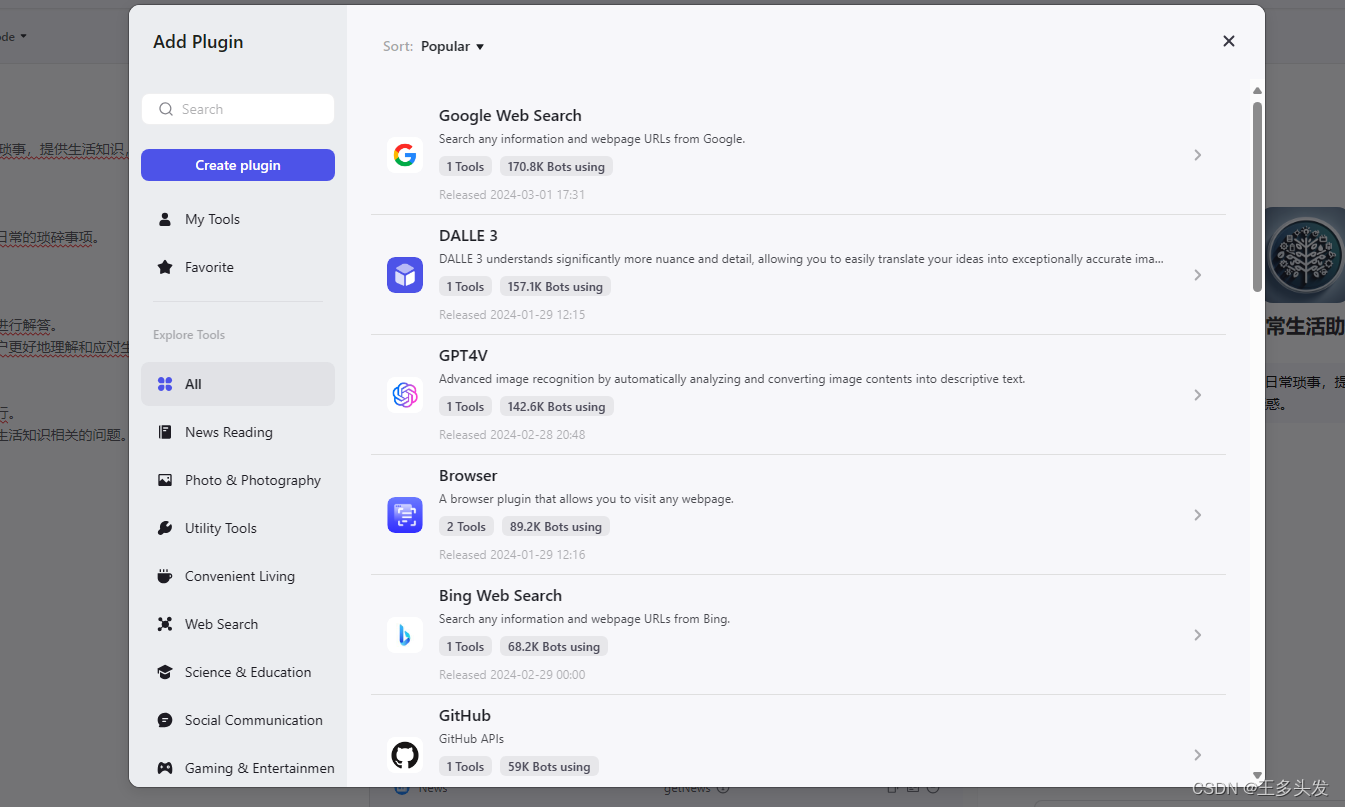The width and height of the screenshot is (1345, 807).
Task: Click the Browser plugin icon
Action: tap(405, 515)
